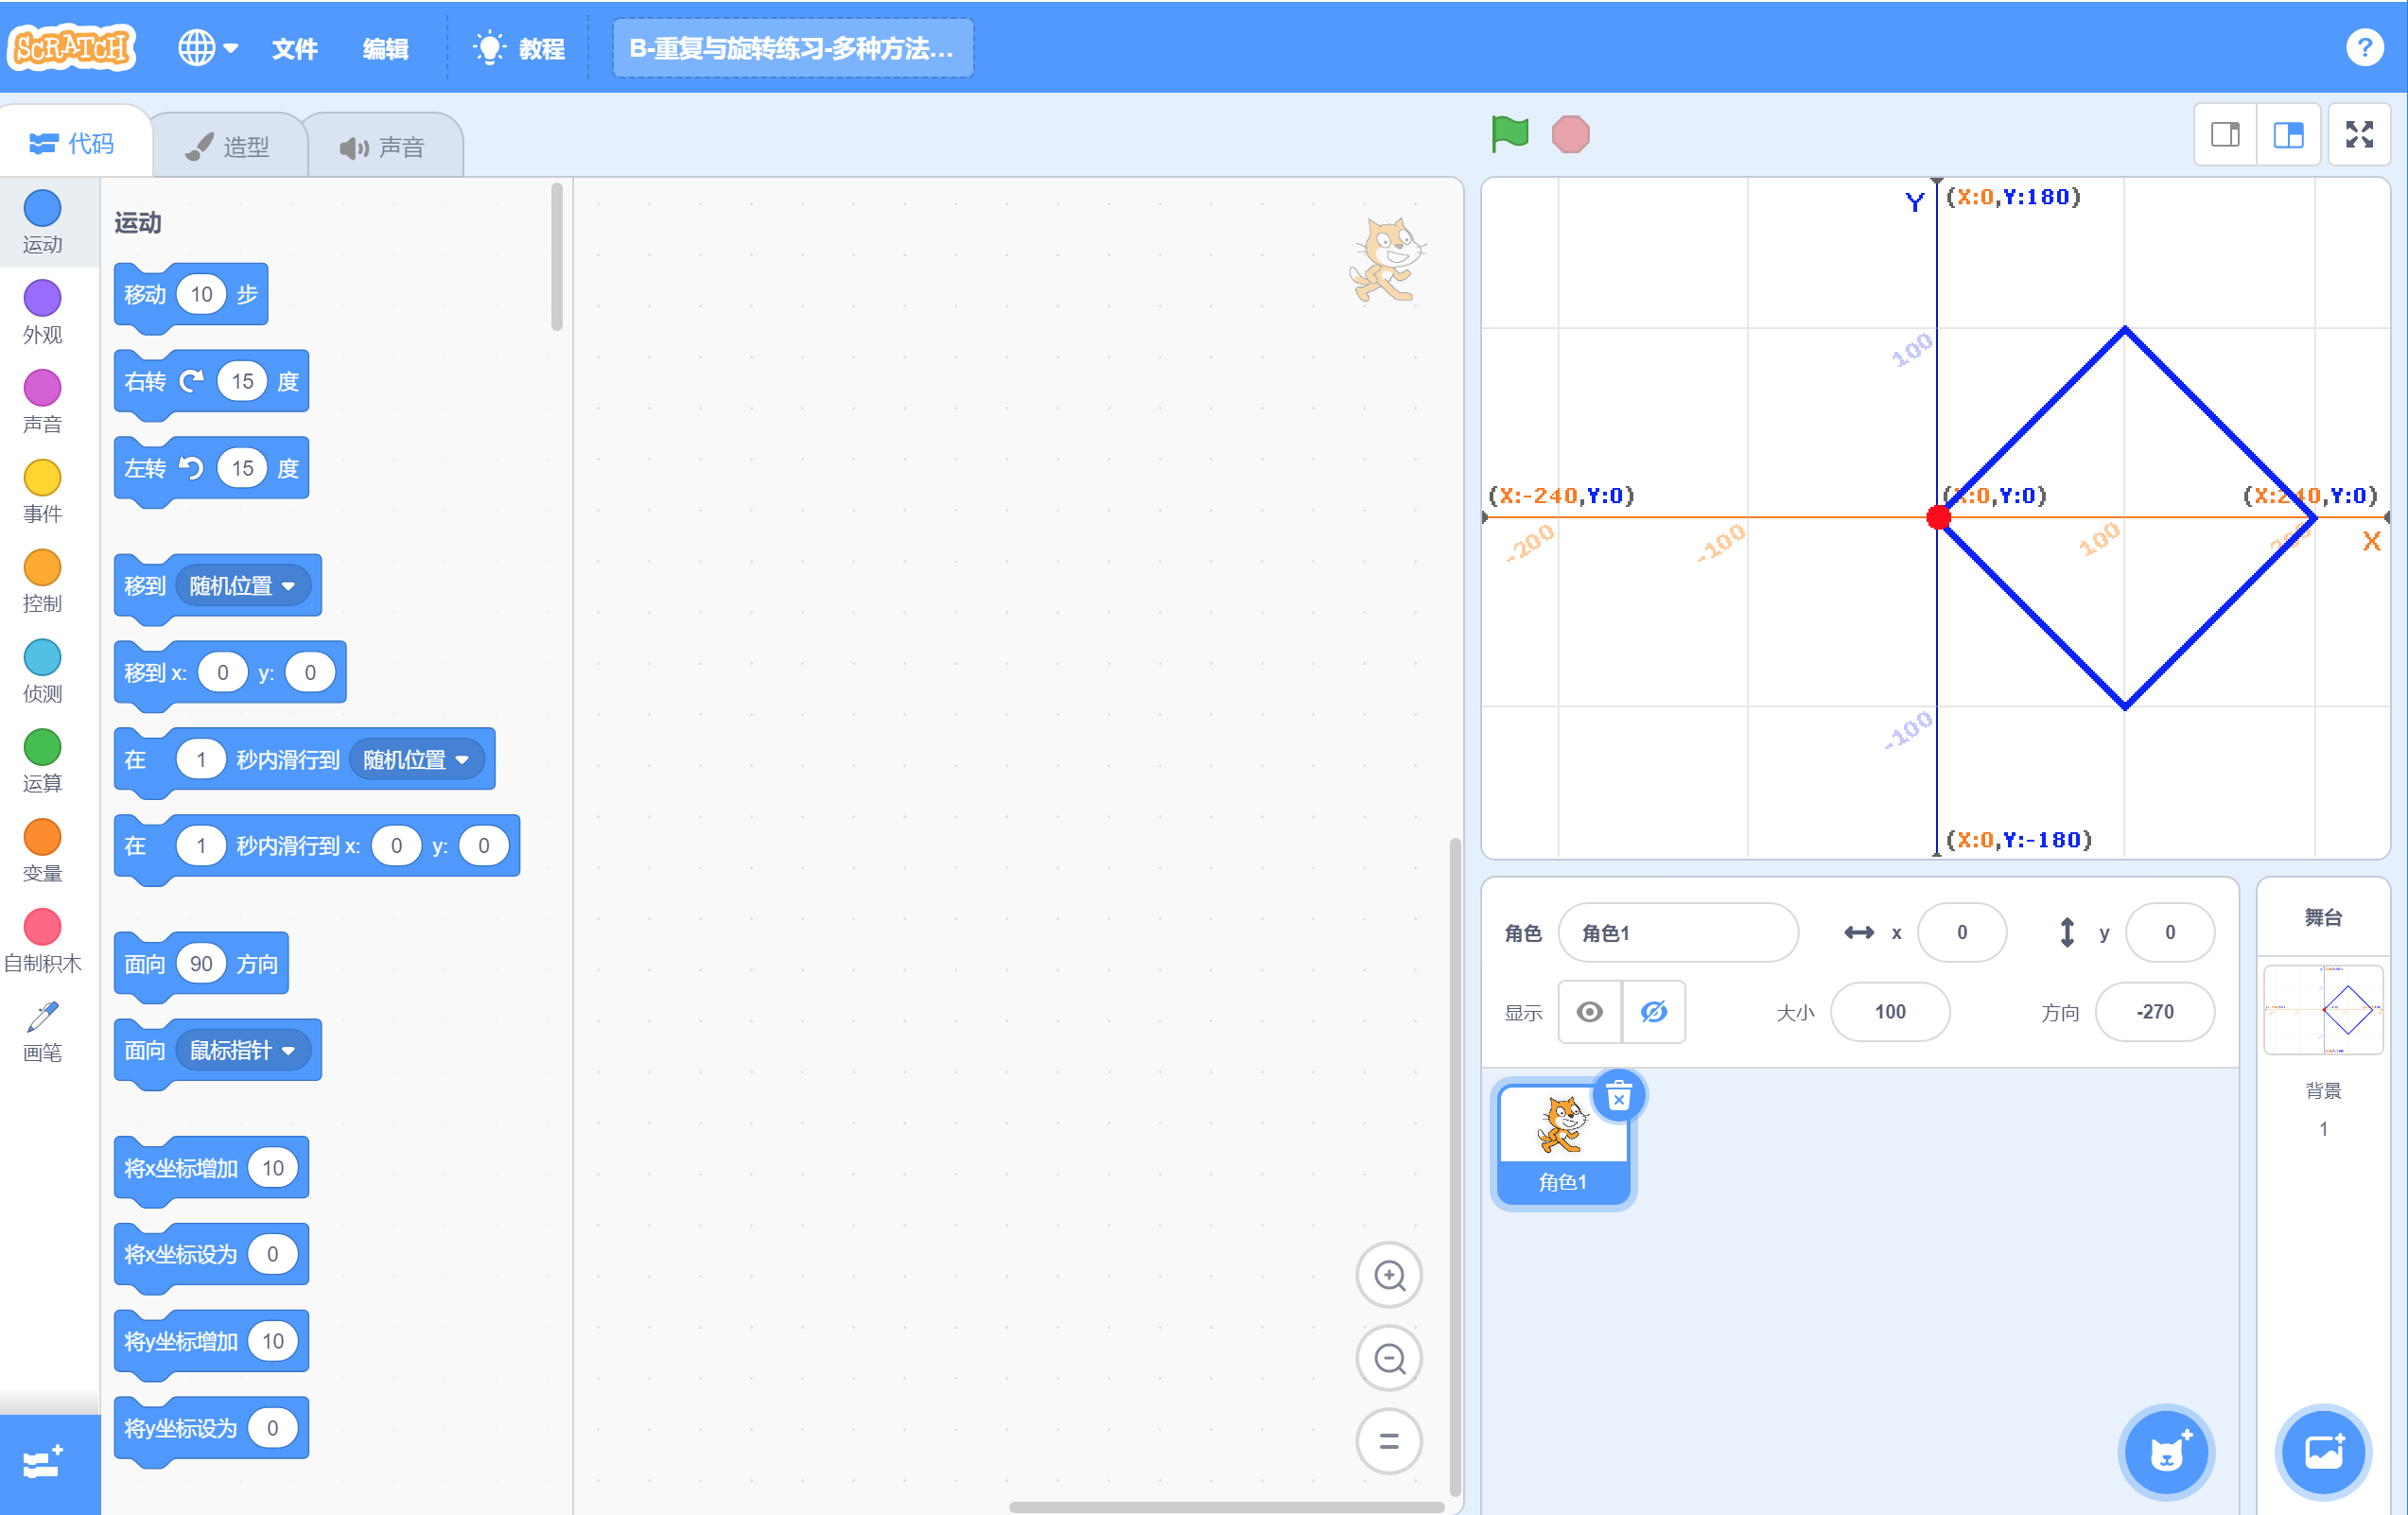Delete 角色1 with trash icon
Viewport: 2408px width, 1515px height.
tap(1618, 1097)
